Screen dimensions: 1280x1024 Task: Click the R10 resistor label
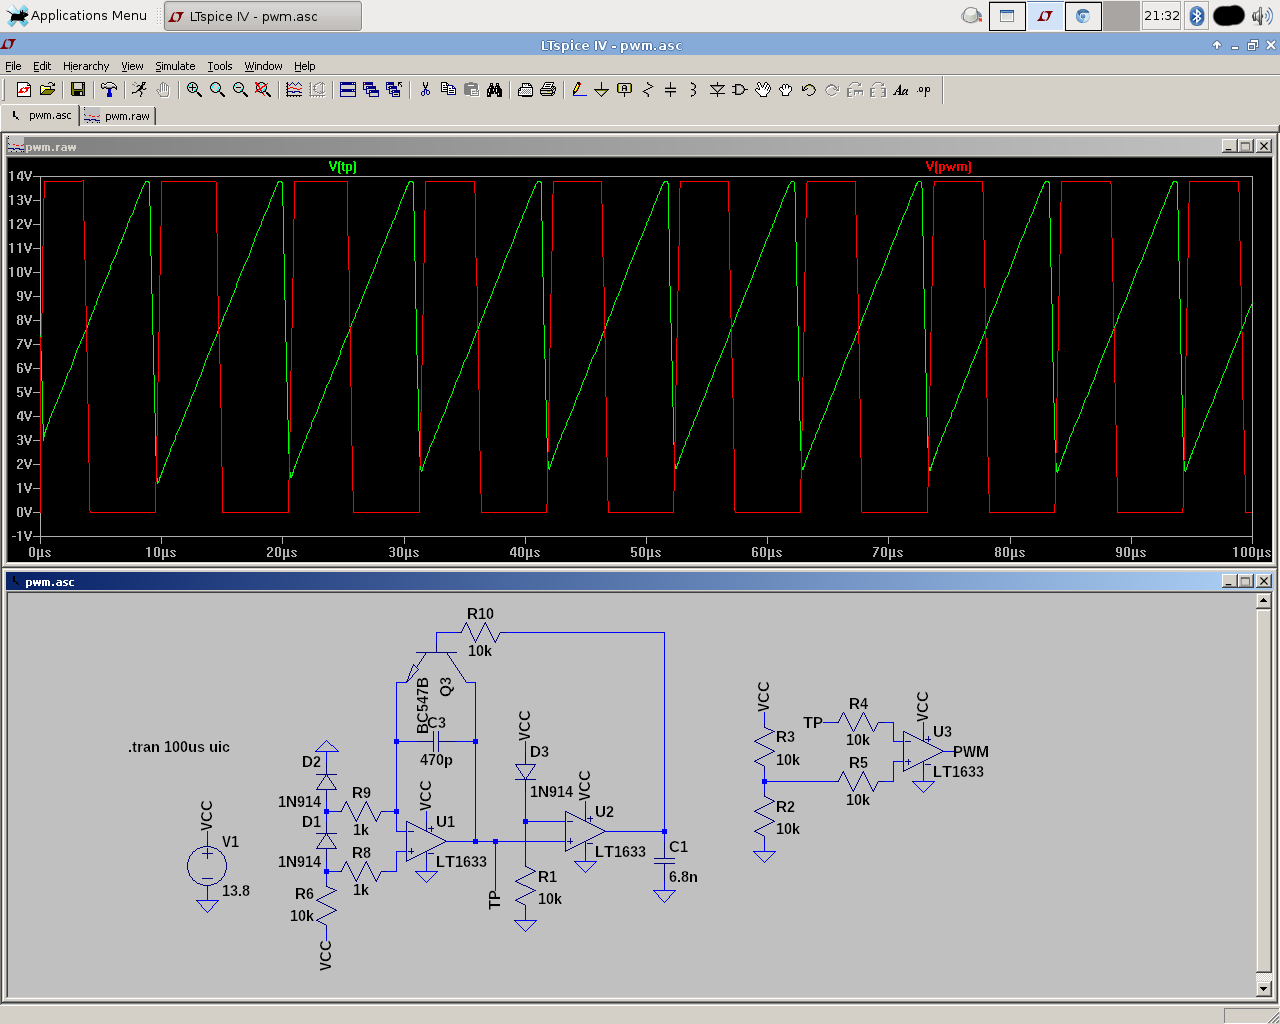click(x=480, y=614)
